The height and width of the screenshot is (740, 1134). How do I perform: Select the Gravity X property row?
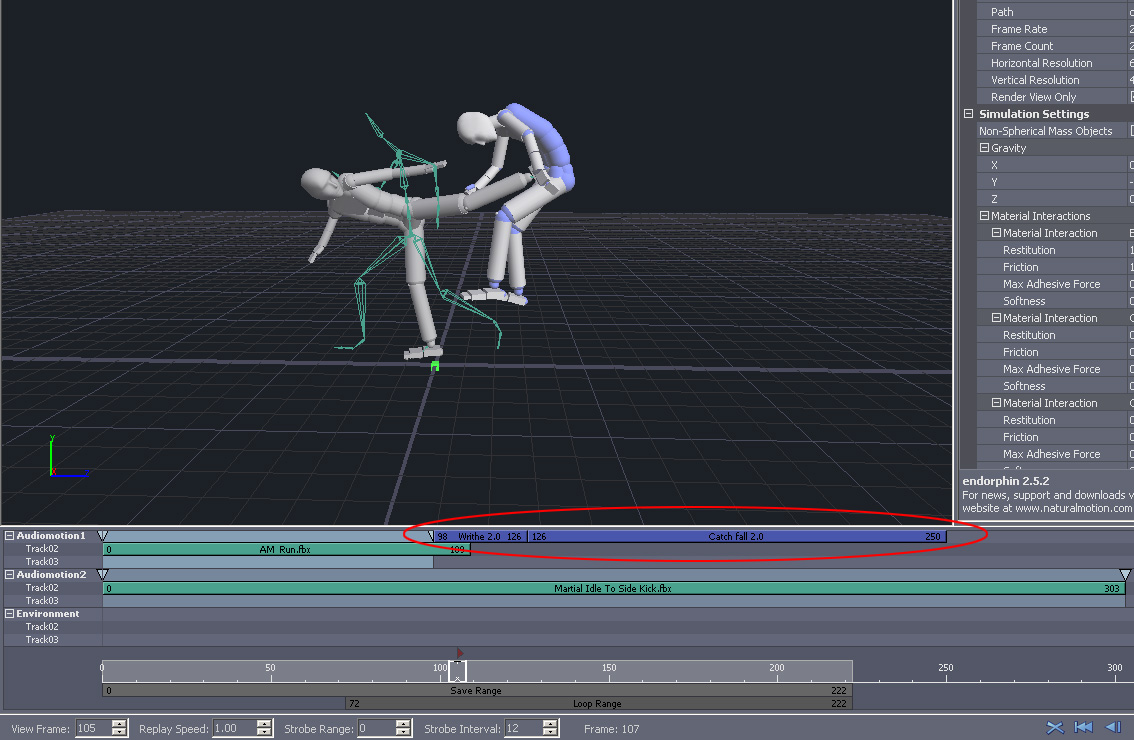coord(1055,165)
